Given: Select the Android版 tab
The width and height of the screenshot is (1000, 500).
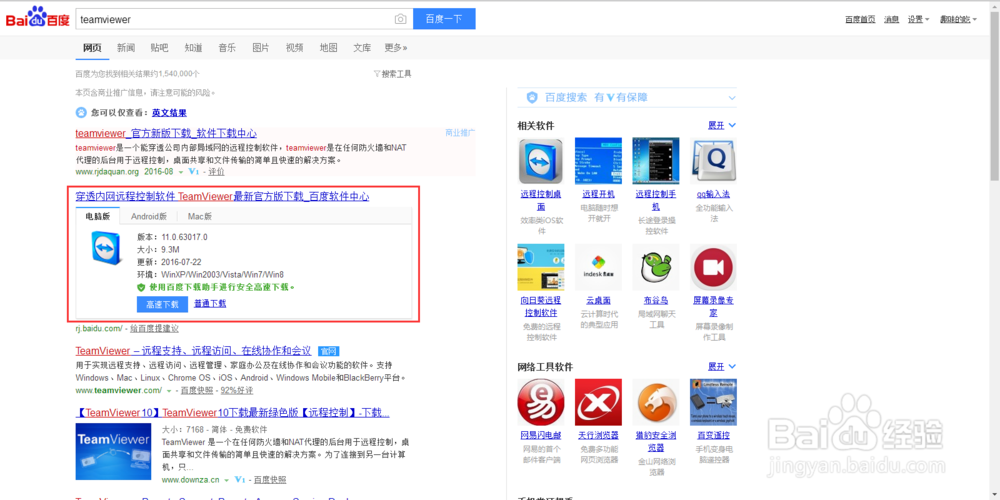Looking at the screenshot, I should click(149, 216).
